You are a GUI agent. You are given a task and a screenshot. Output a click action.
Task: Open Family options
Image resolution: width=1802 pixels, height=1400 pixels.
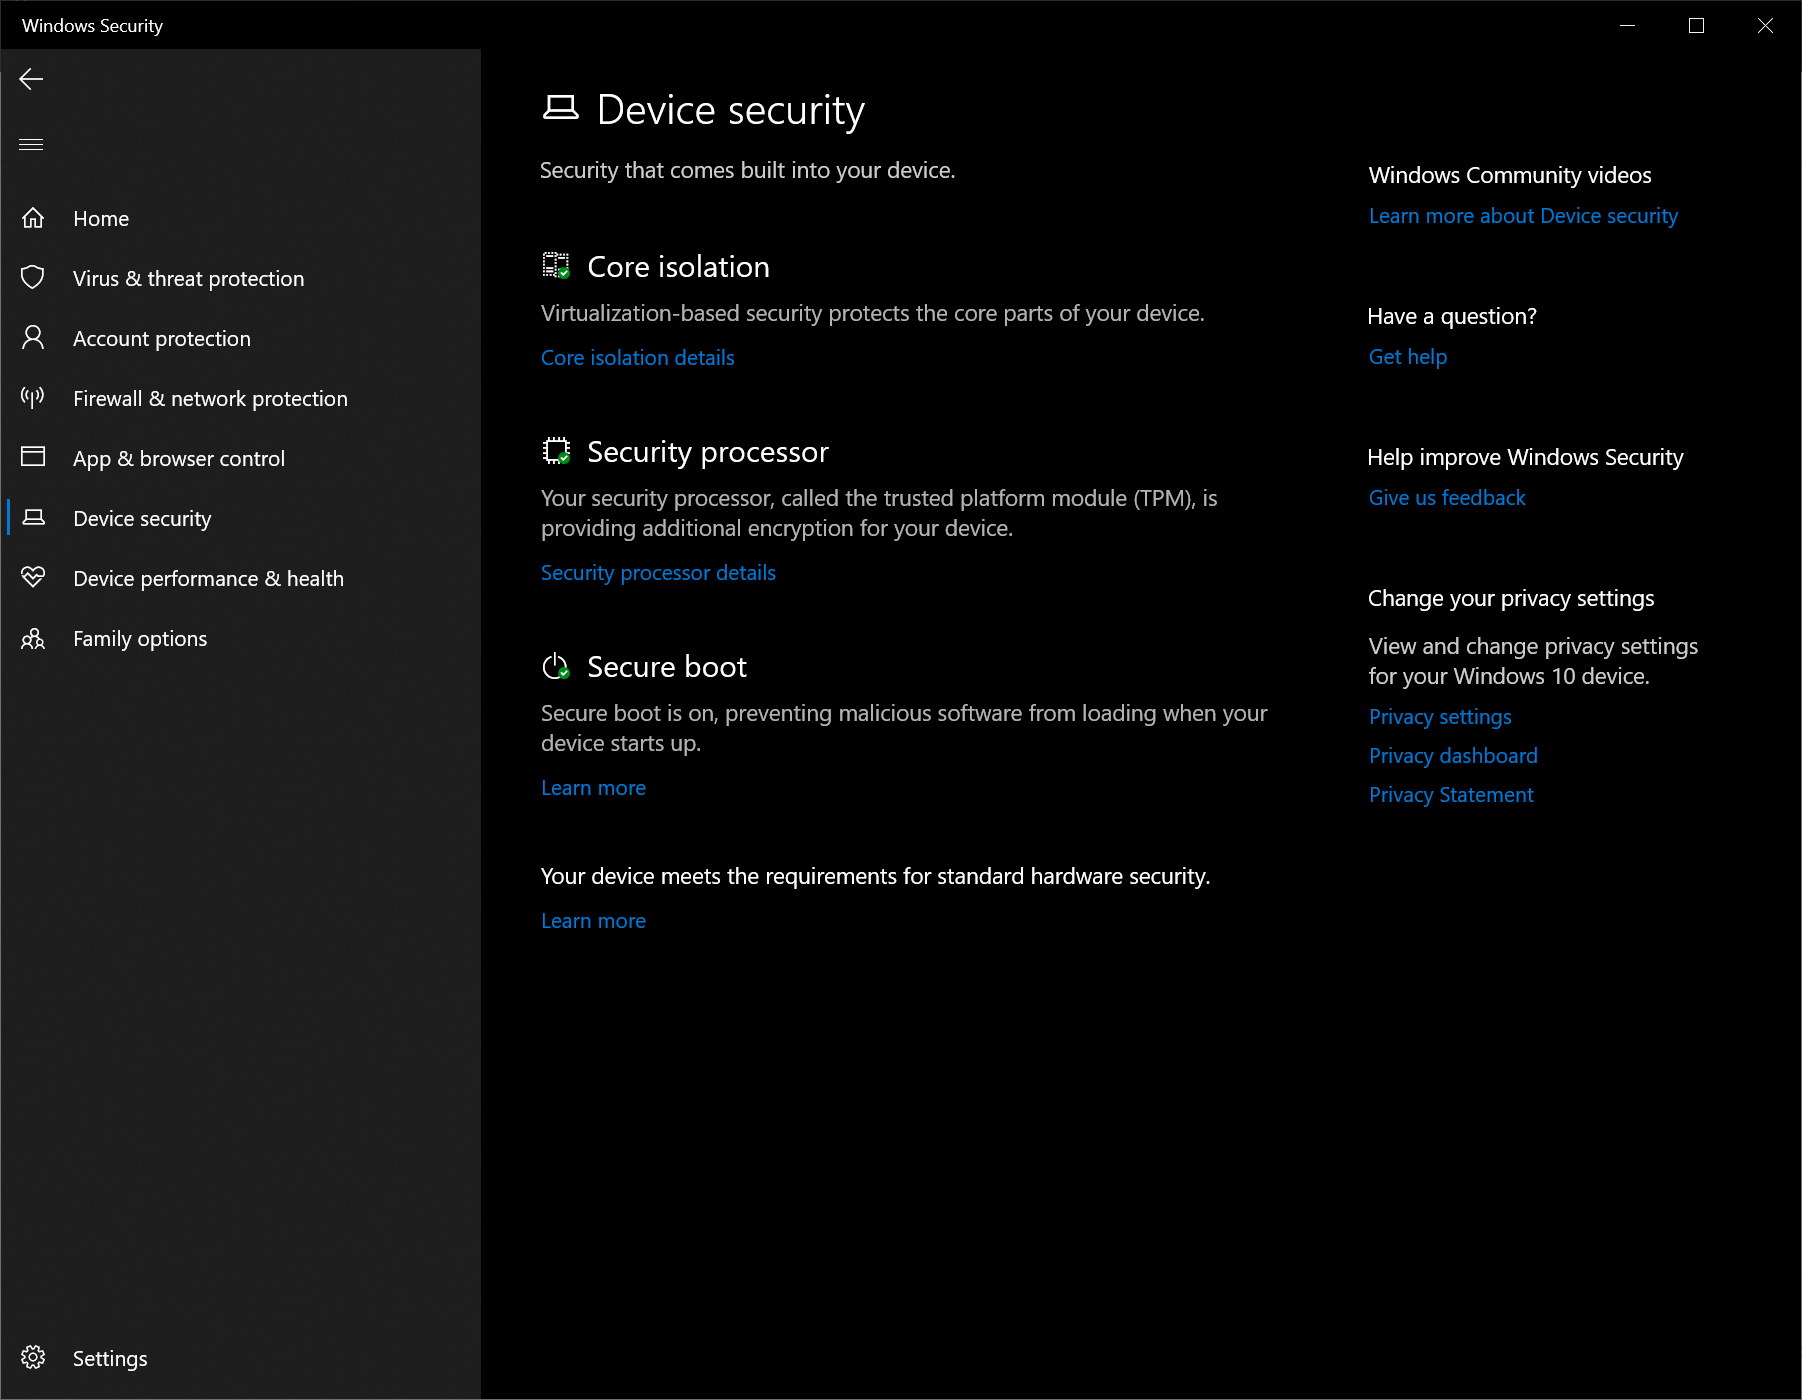pyautogui.click(x=240, y=638)
